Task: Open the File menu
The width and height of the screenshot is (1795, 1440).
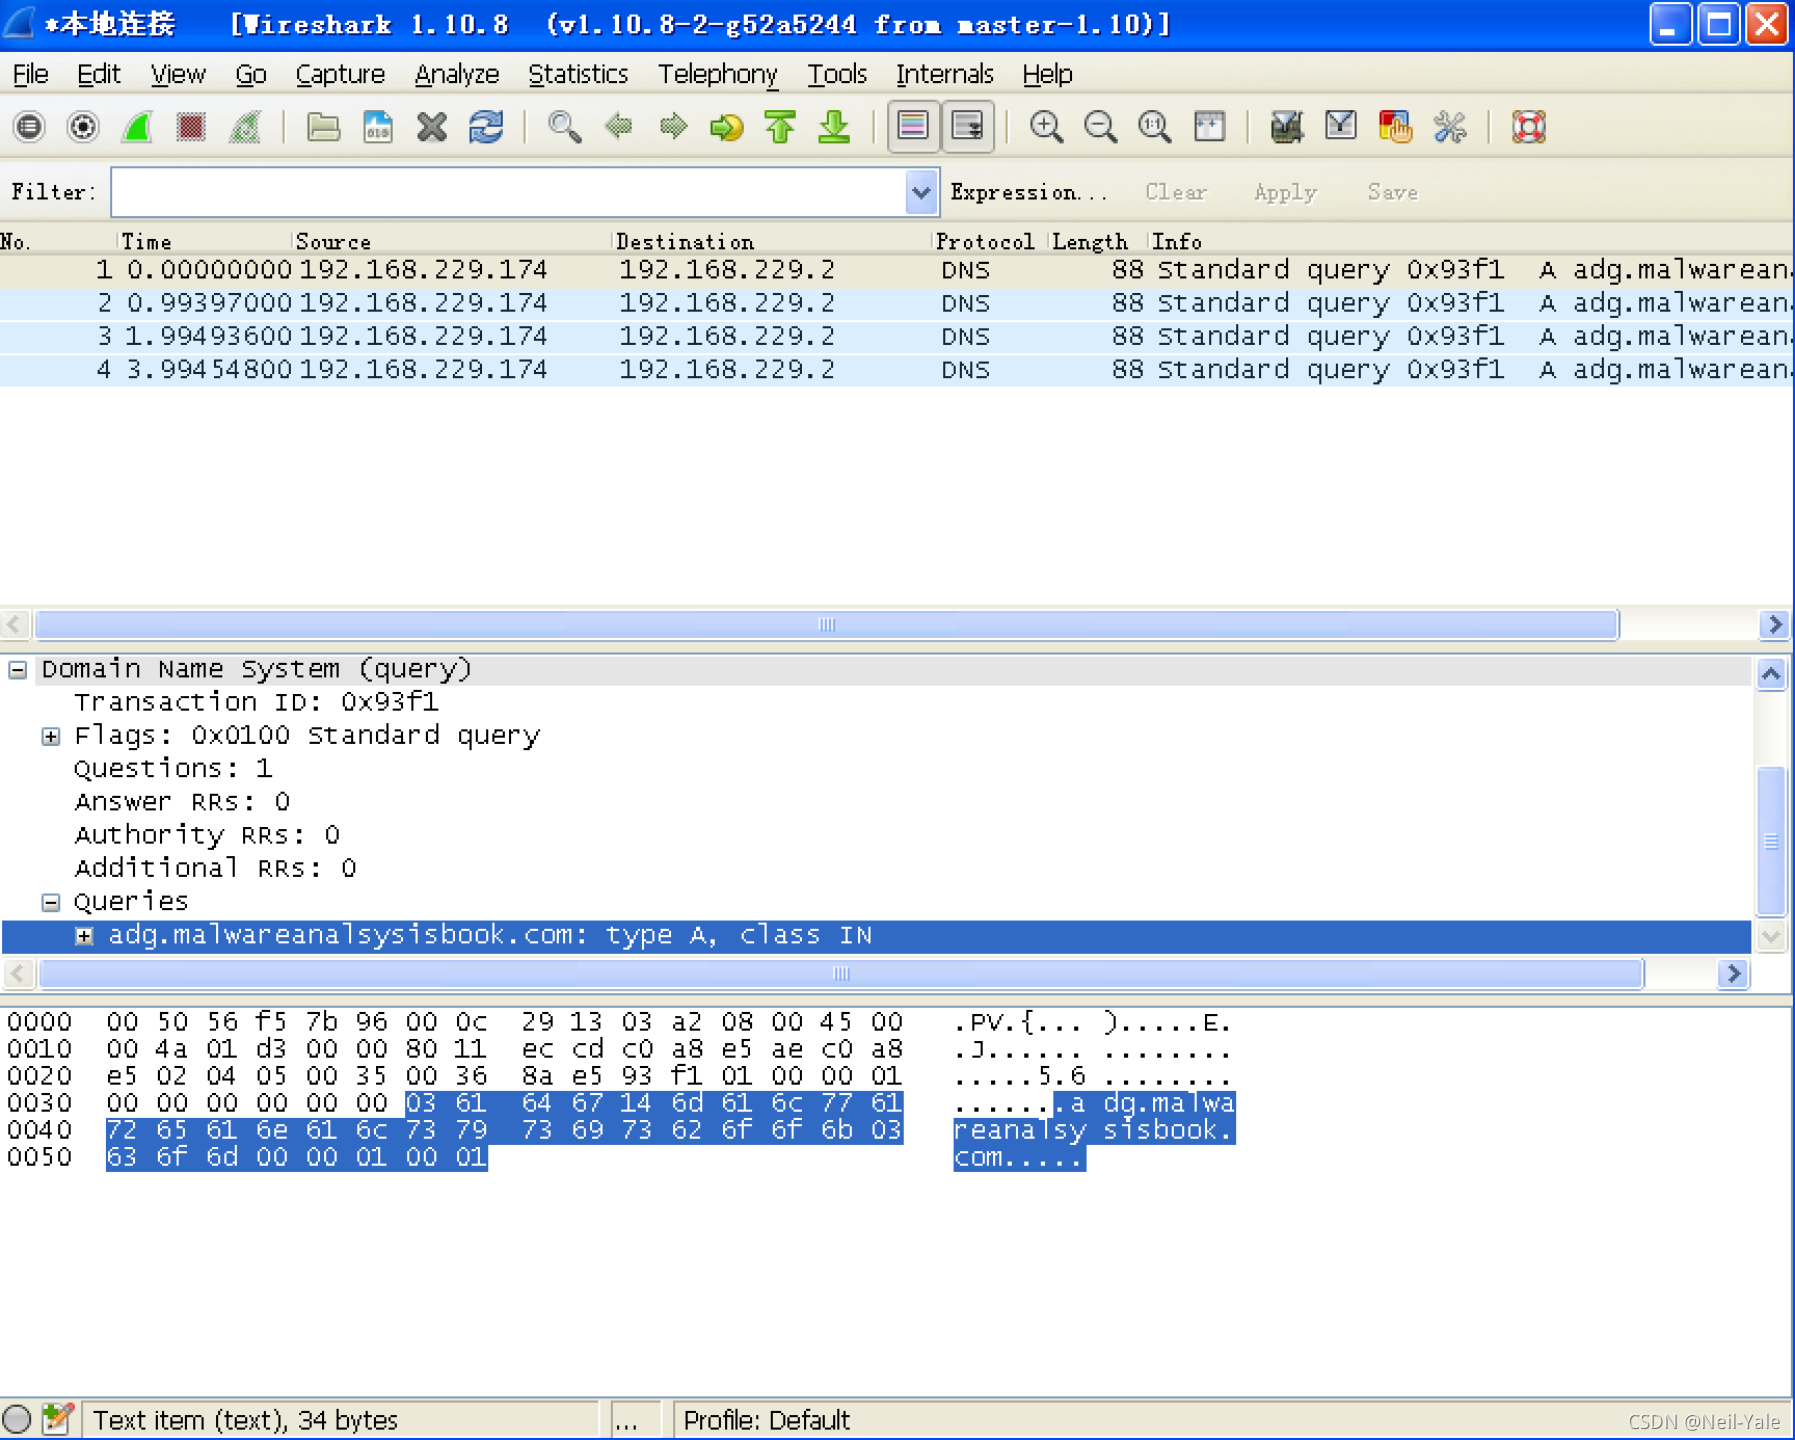Action: click(x=30, y=74)
